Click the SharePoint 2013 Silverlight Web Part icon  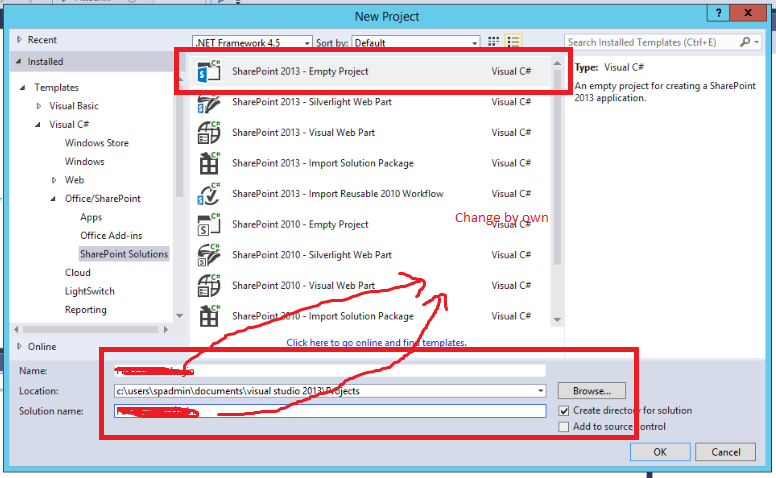coord(209,102)
